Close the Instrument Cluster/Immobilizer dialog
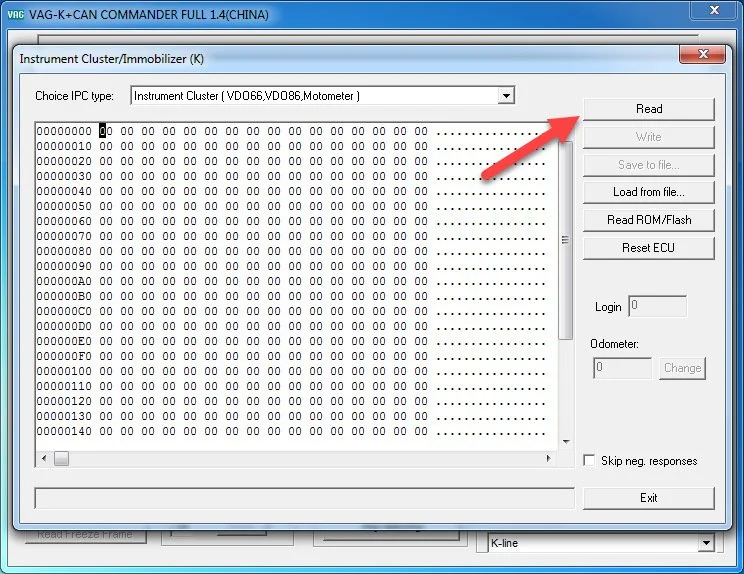The width and height of the screenshot is (744, 574). pyautogui.click(x=703, y=54)
